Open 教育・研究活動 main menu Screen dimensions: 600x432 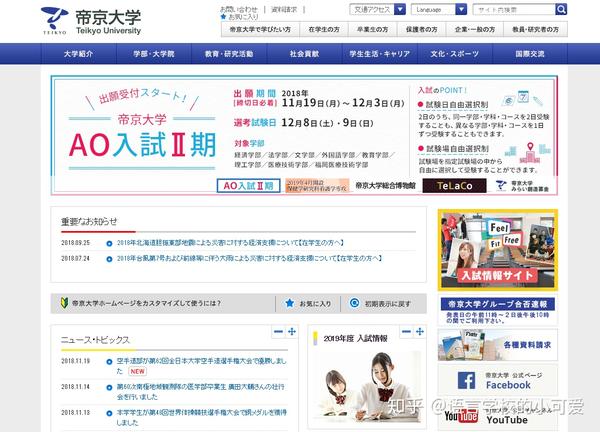(229, 54)
